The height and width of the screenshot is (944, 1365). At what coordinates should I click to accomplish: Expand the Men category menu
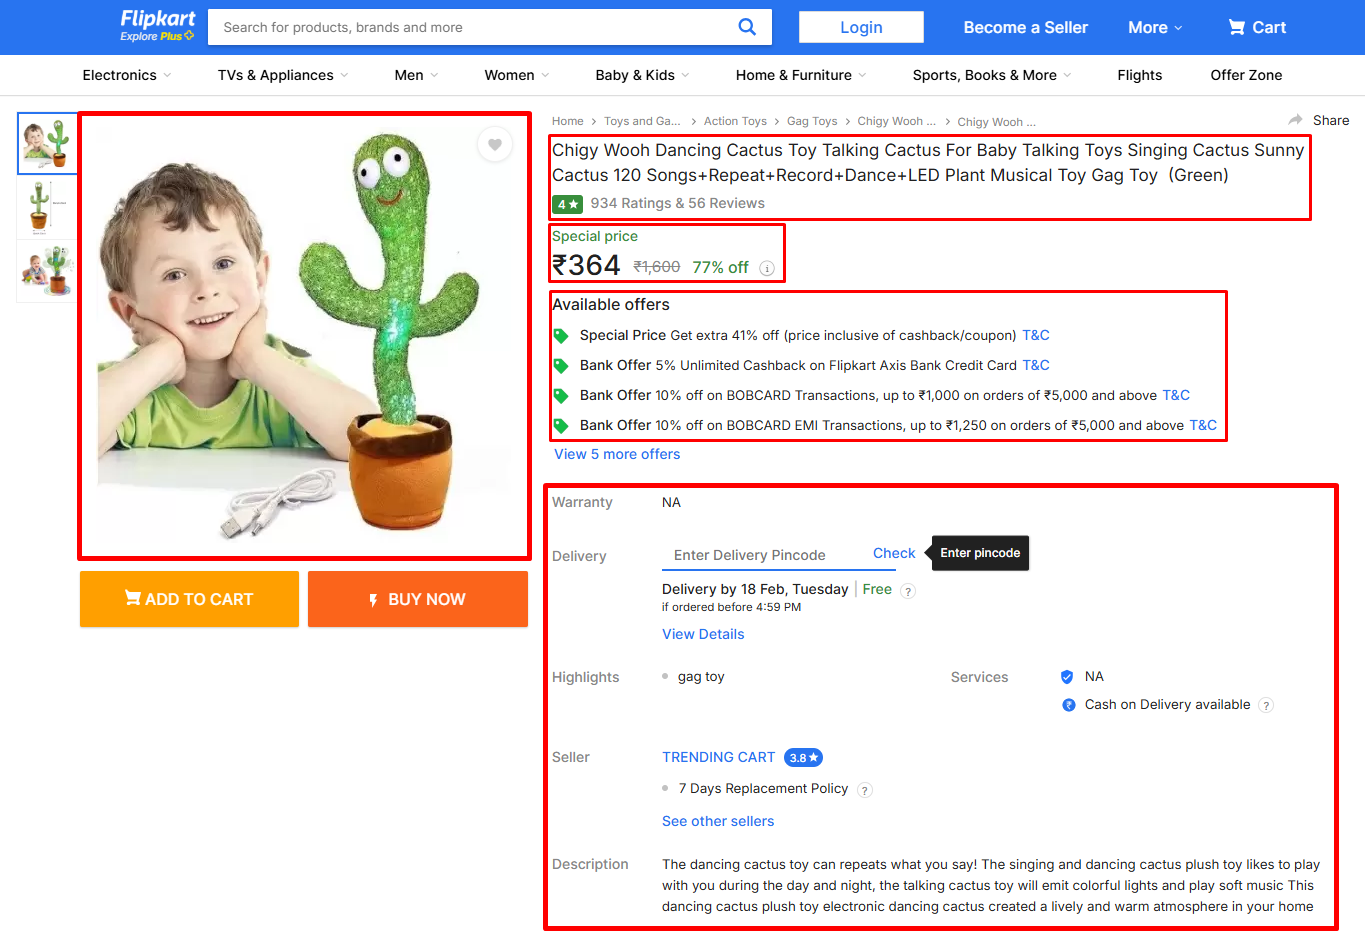[x=416, y=75]
